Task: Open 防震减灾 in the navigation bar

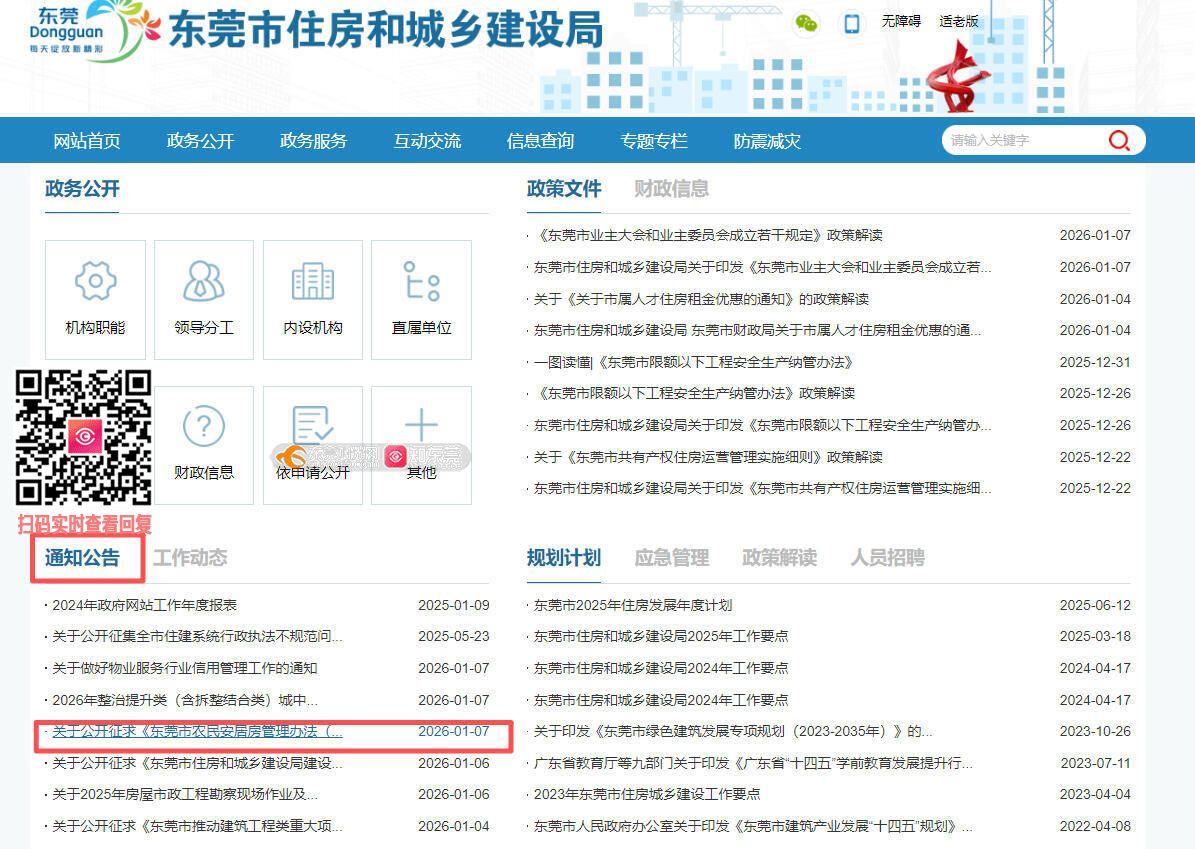Action: tap(767, 141)
